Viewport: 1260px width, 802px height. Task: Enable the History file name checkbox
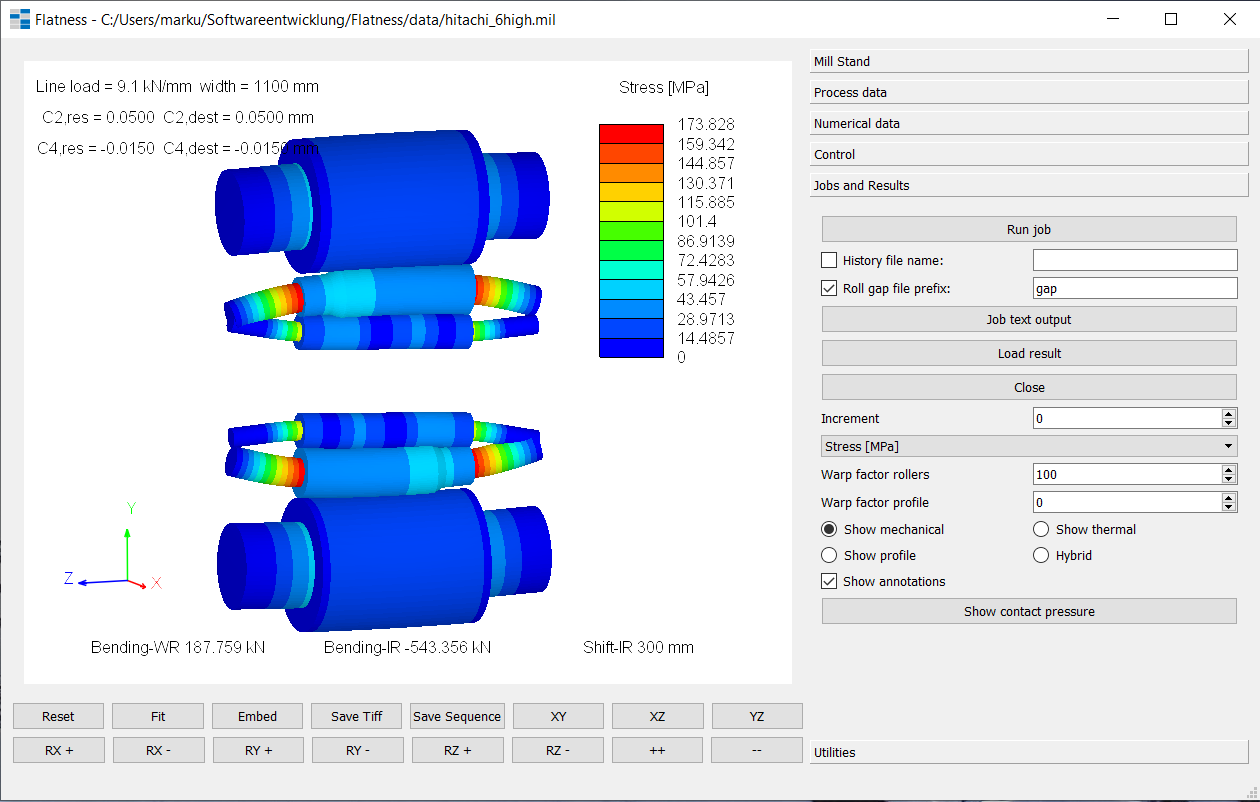(x=829, y=259)
